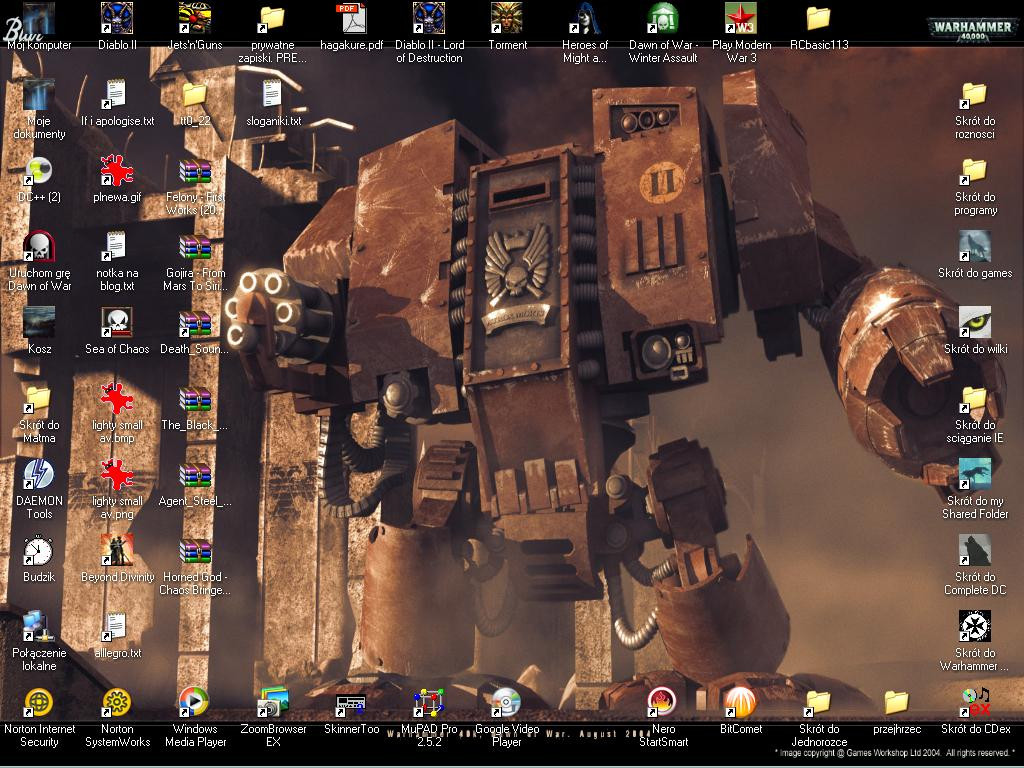
Task: Open the lighty small av.png image
Action: pyautogui.click(x=117, y=475)
